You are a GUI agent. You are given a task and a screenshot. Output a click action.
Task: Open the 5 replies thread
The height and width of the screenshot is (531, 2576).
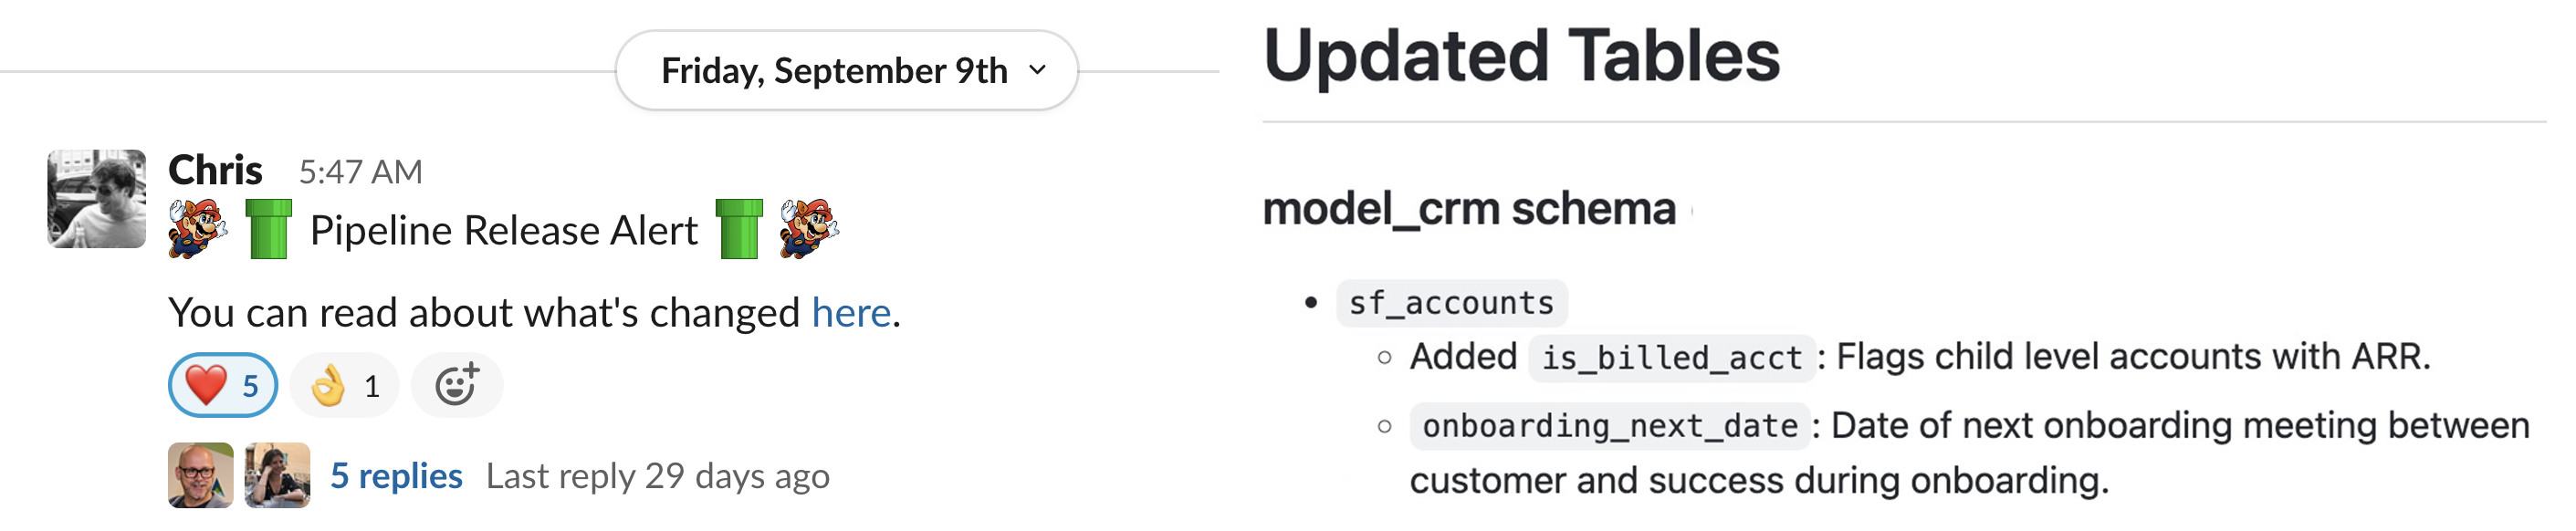click(396, 476)
